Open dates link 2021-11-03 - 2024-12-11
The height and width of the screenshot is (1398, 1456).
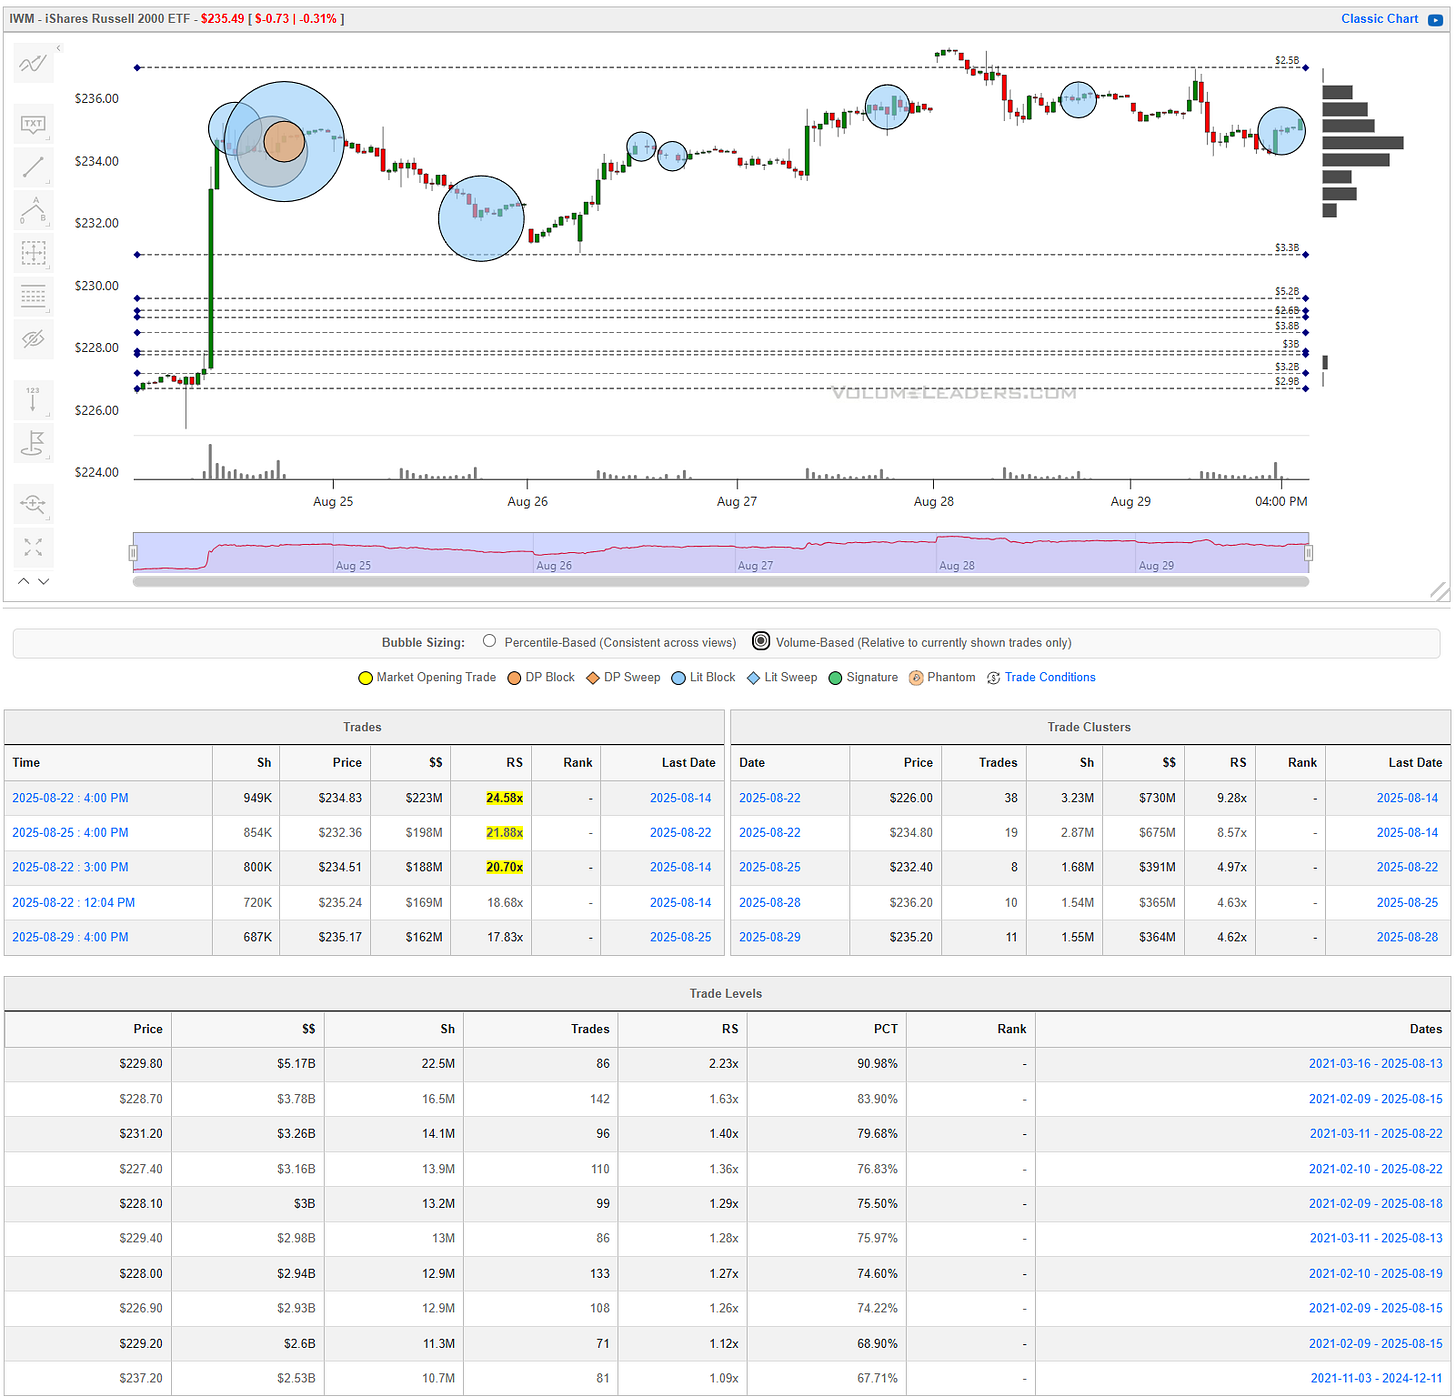point(1376,1378)
